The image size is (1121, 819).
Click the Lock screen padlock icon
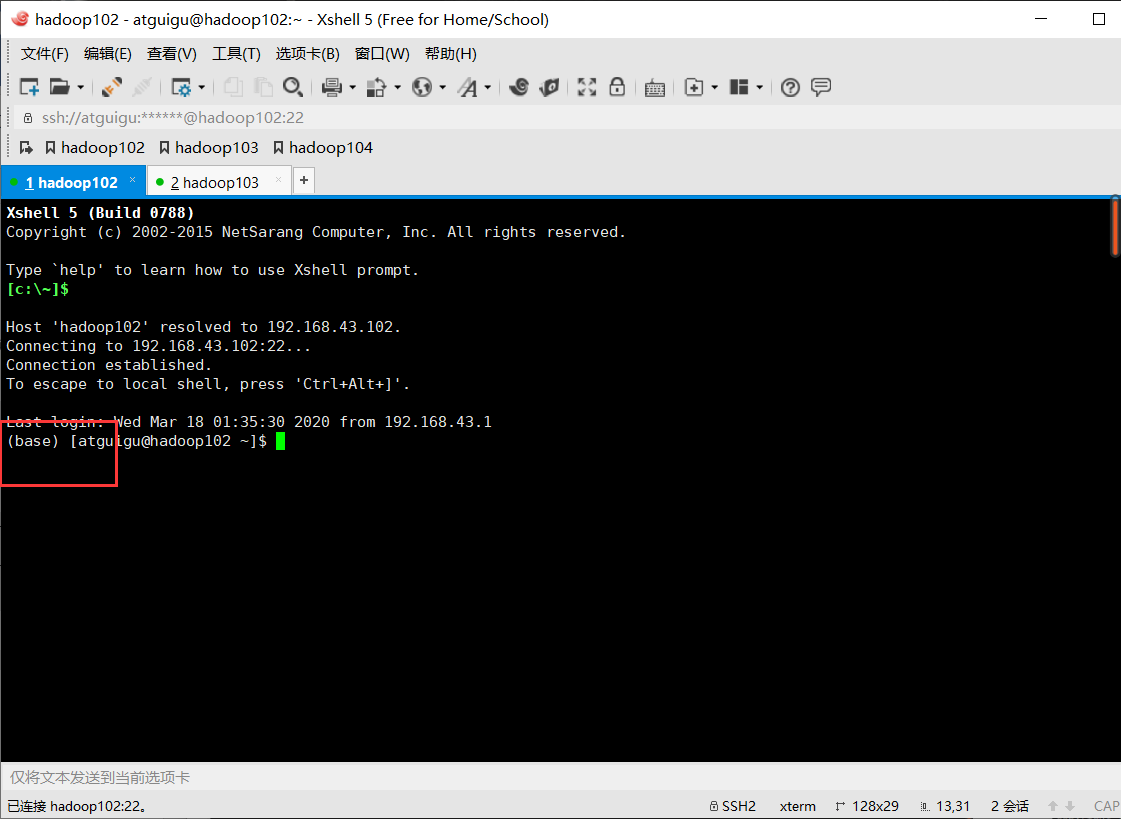click(x=617, y=87)
